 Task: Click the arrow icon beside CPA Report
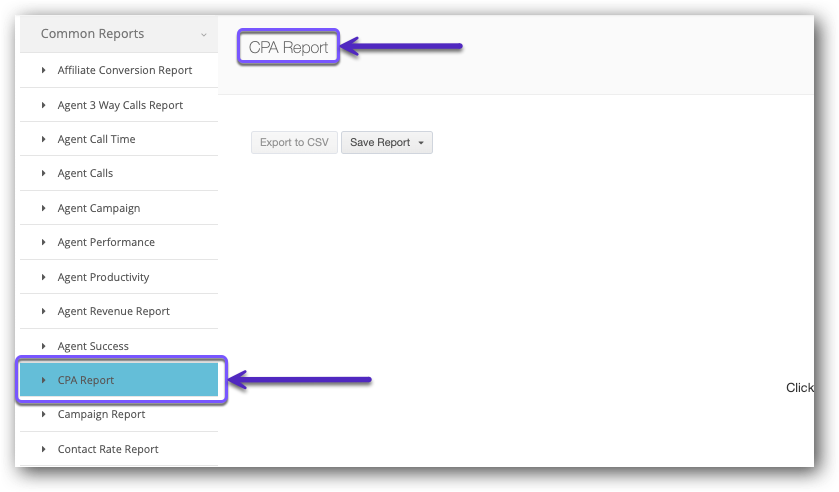[44, 380]
